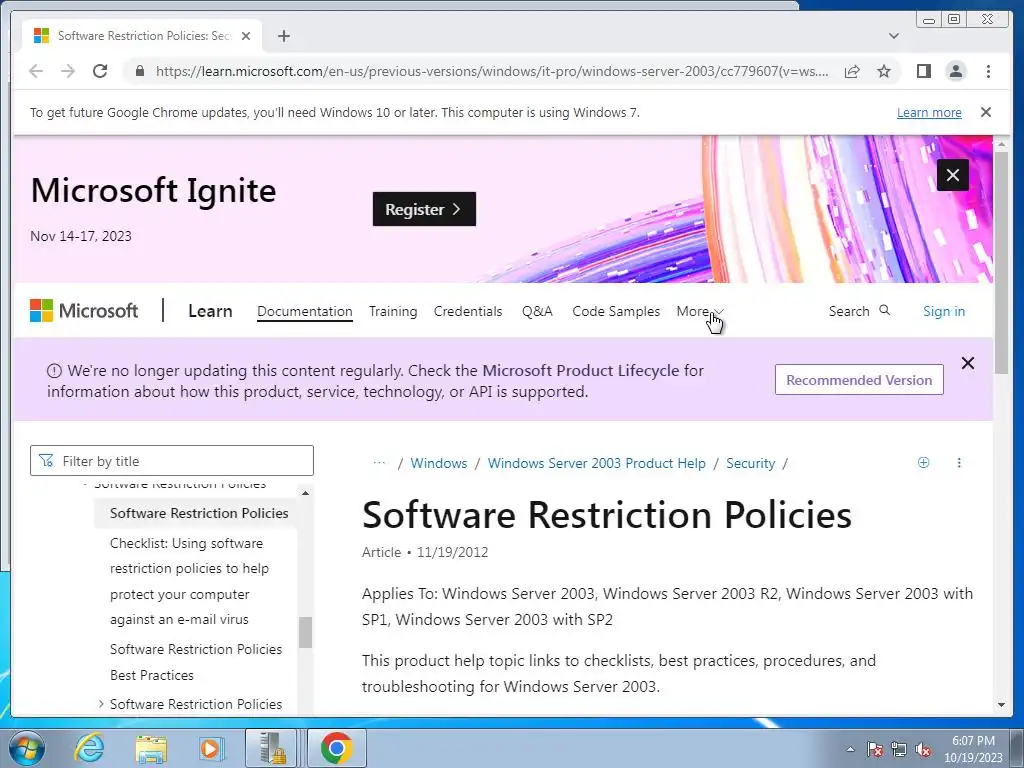Open the Q&A nav item

pos(537,312)
